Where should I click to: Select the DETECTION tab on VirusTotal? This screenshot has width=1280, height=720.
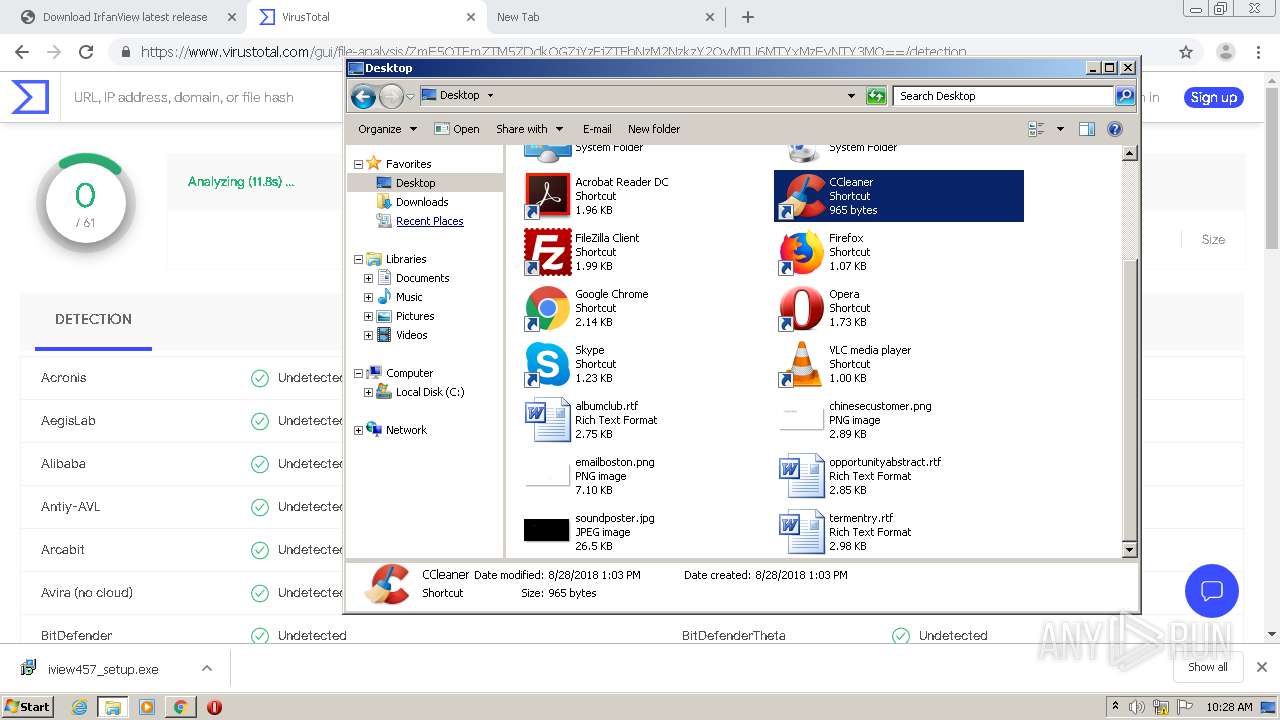point(93,319)
